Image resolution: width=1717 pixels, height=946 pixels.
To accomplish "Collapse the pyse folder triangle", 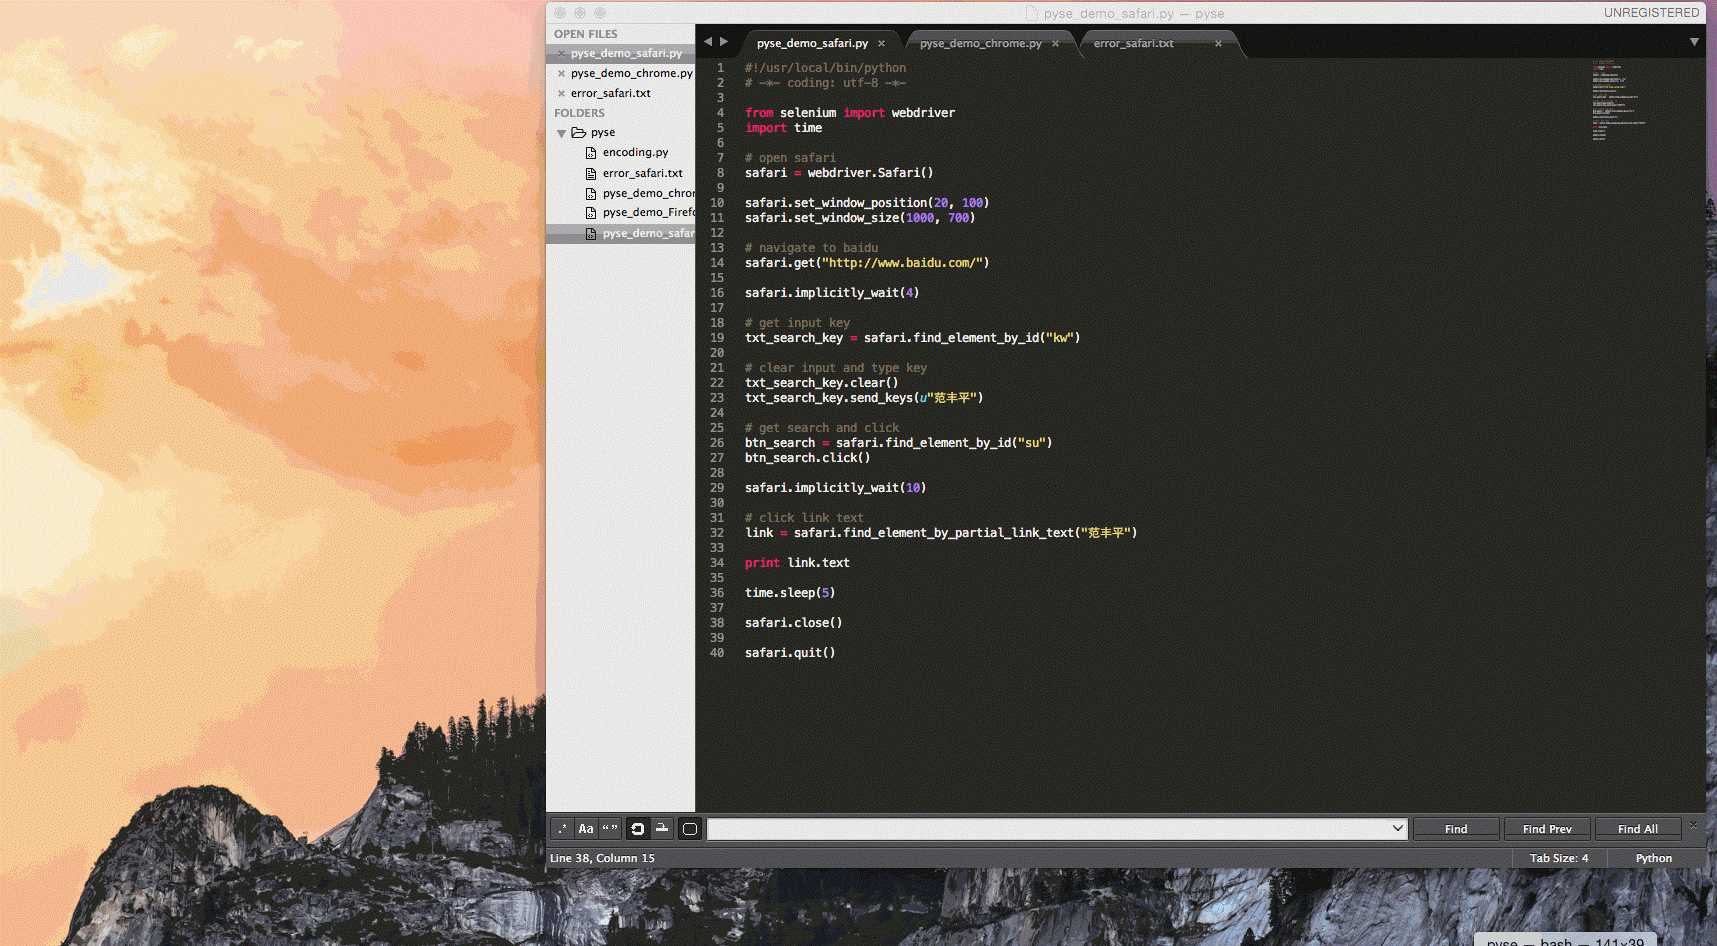I will [x=561, y=133].
